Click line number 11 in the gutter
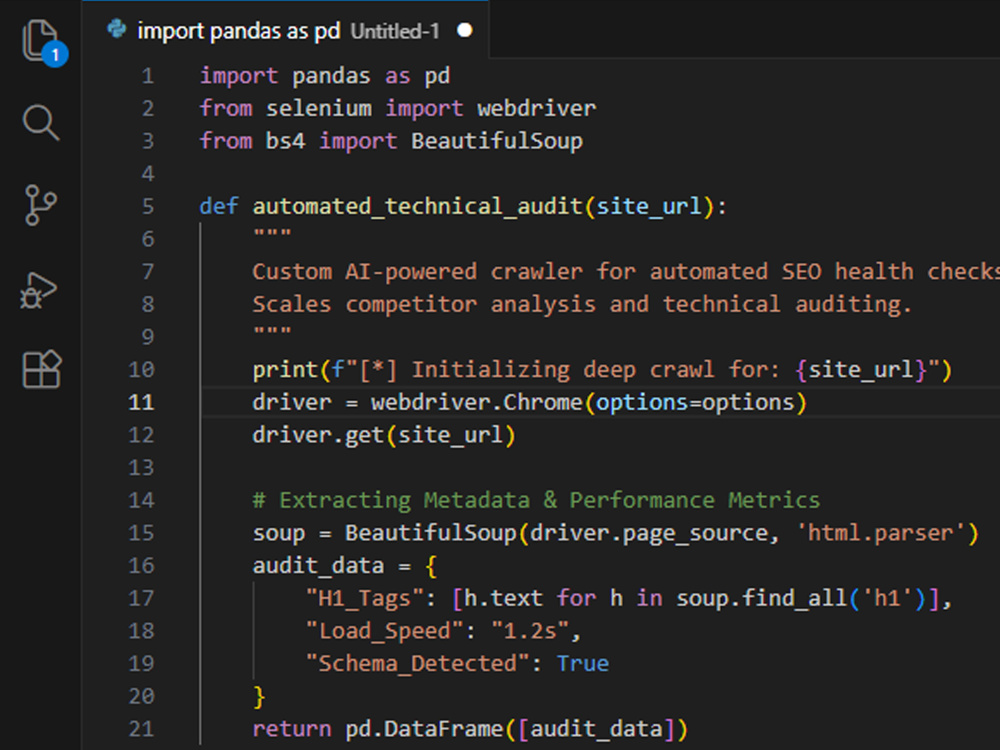The height and width of the screenshot is (750, 1000). point(141,402)
